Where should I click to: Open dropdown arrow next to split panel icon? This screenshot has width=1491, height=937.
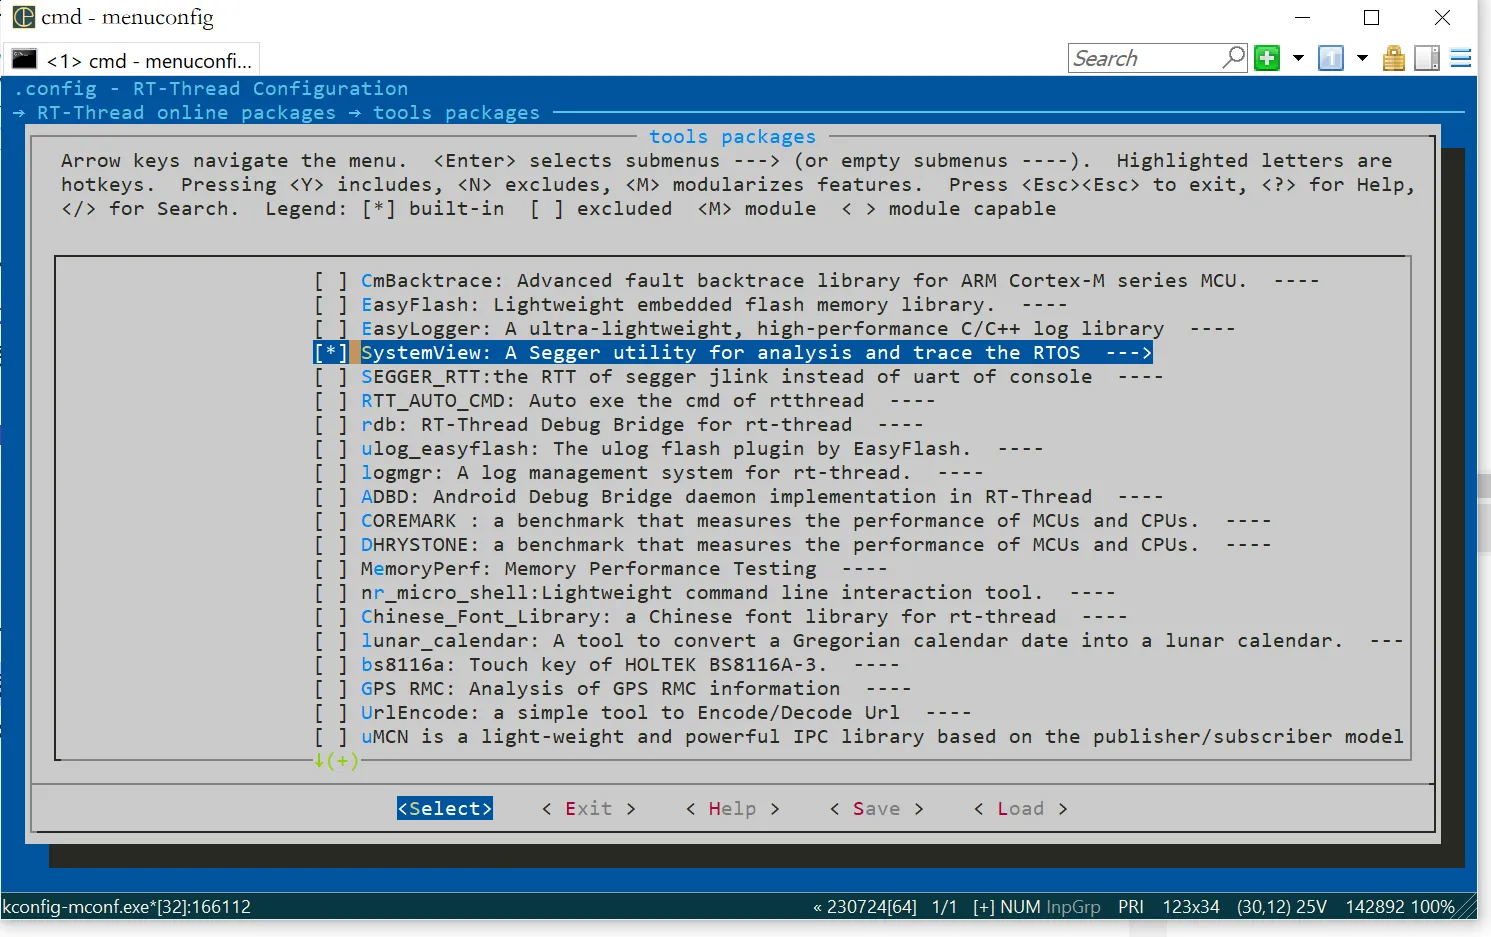(x=1362, y=58)
